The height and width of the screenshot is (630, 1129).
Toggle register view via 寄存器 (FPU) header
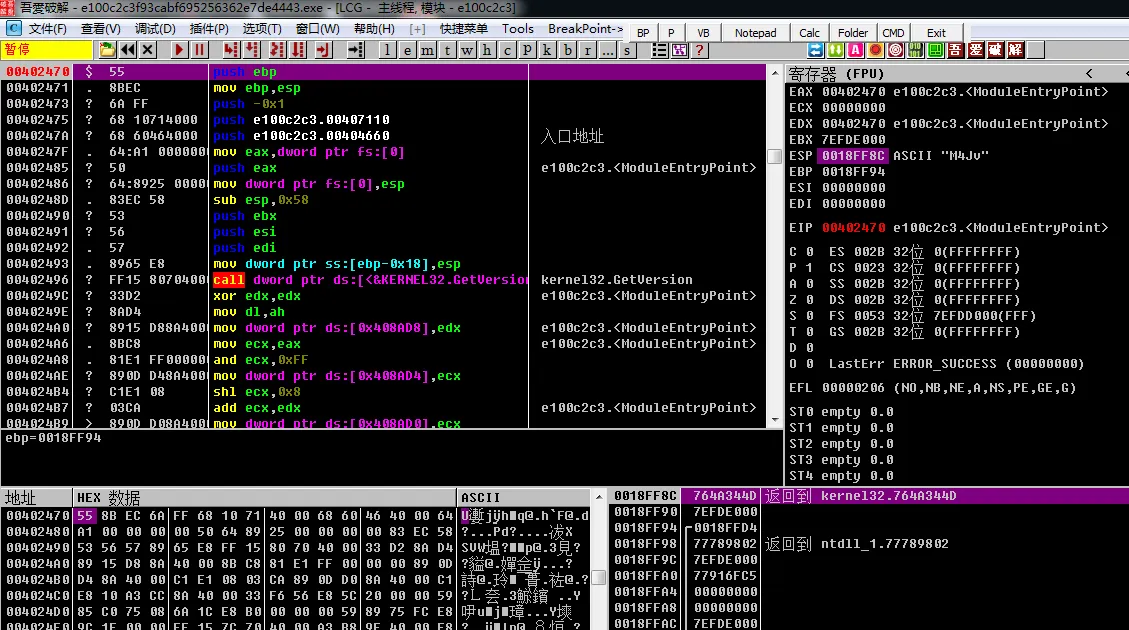(829, 73)
